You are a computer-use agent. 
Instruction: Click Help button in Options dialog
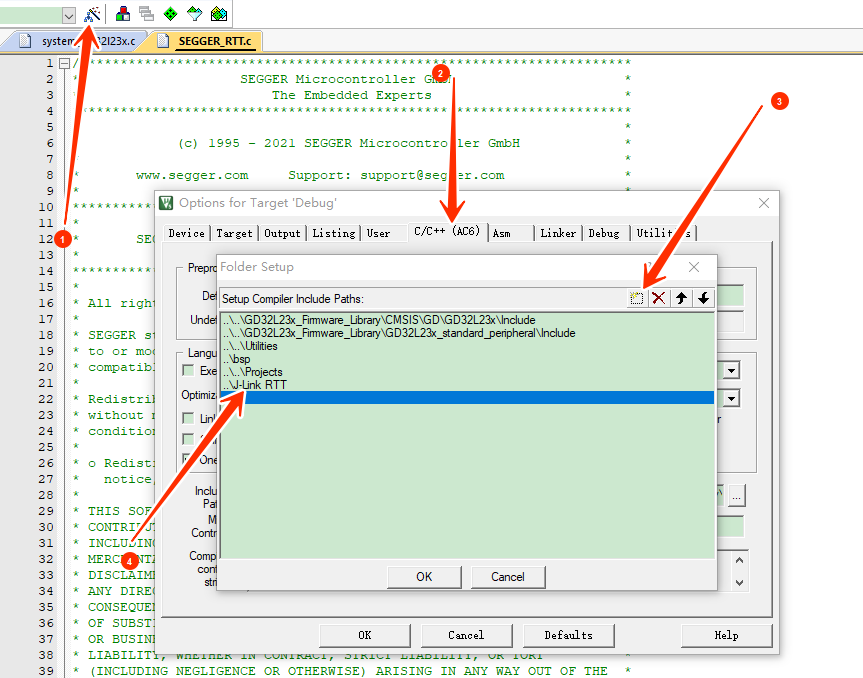727,636
